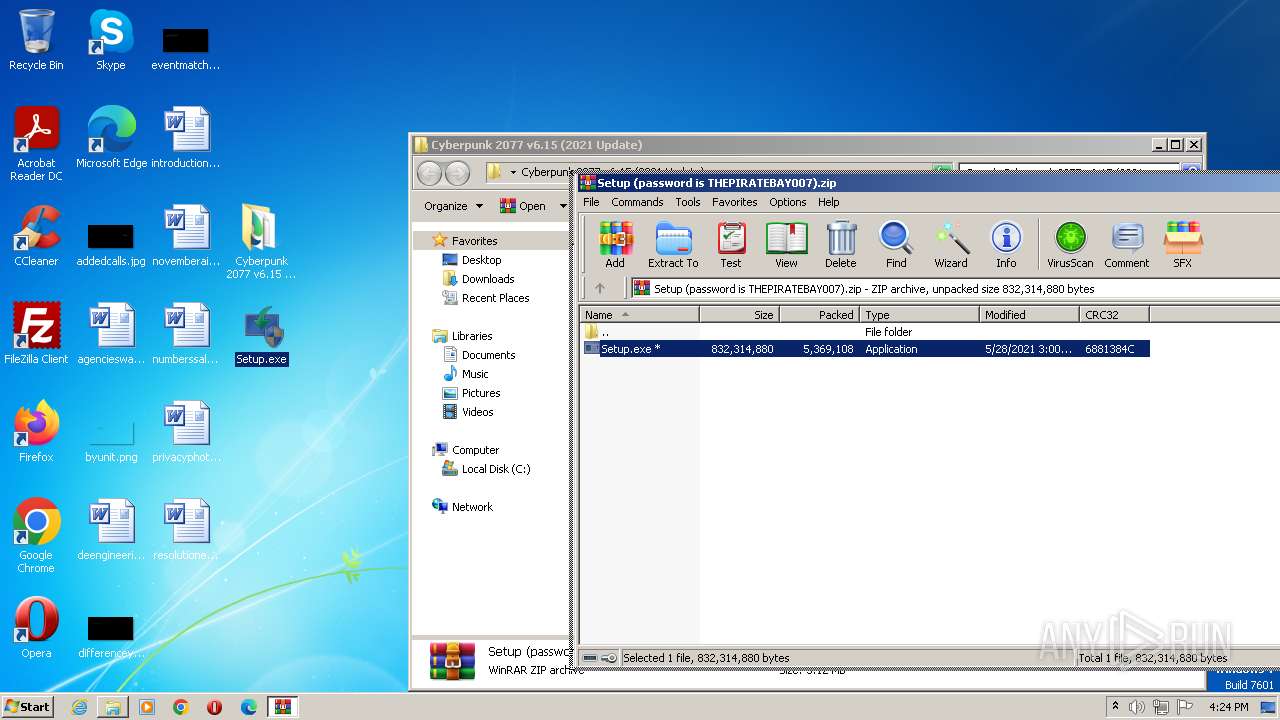Select Google Chrome desktop shortcut

36,536
